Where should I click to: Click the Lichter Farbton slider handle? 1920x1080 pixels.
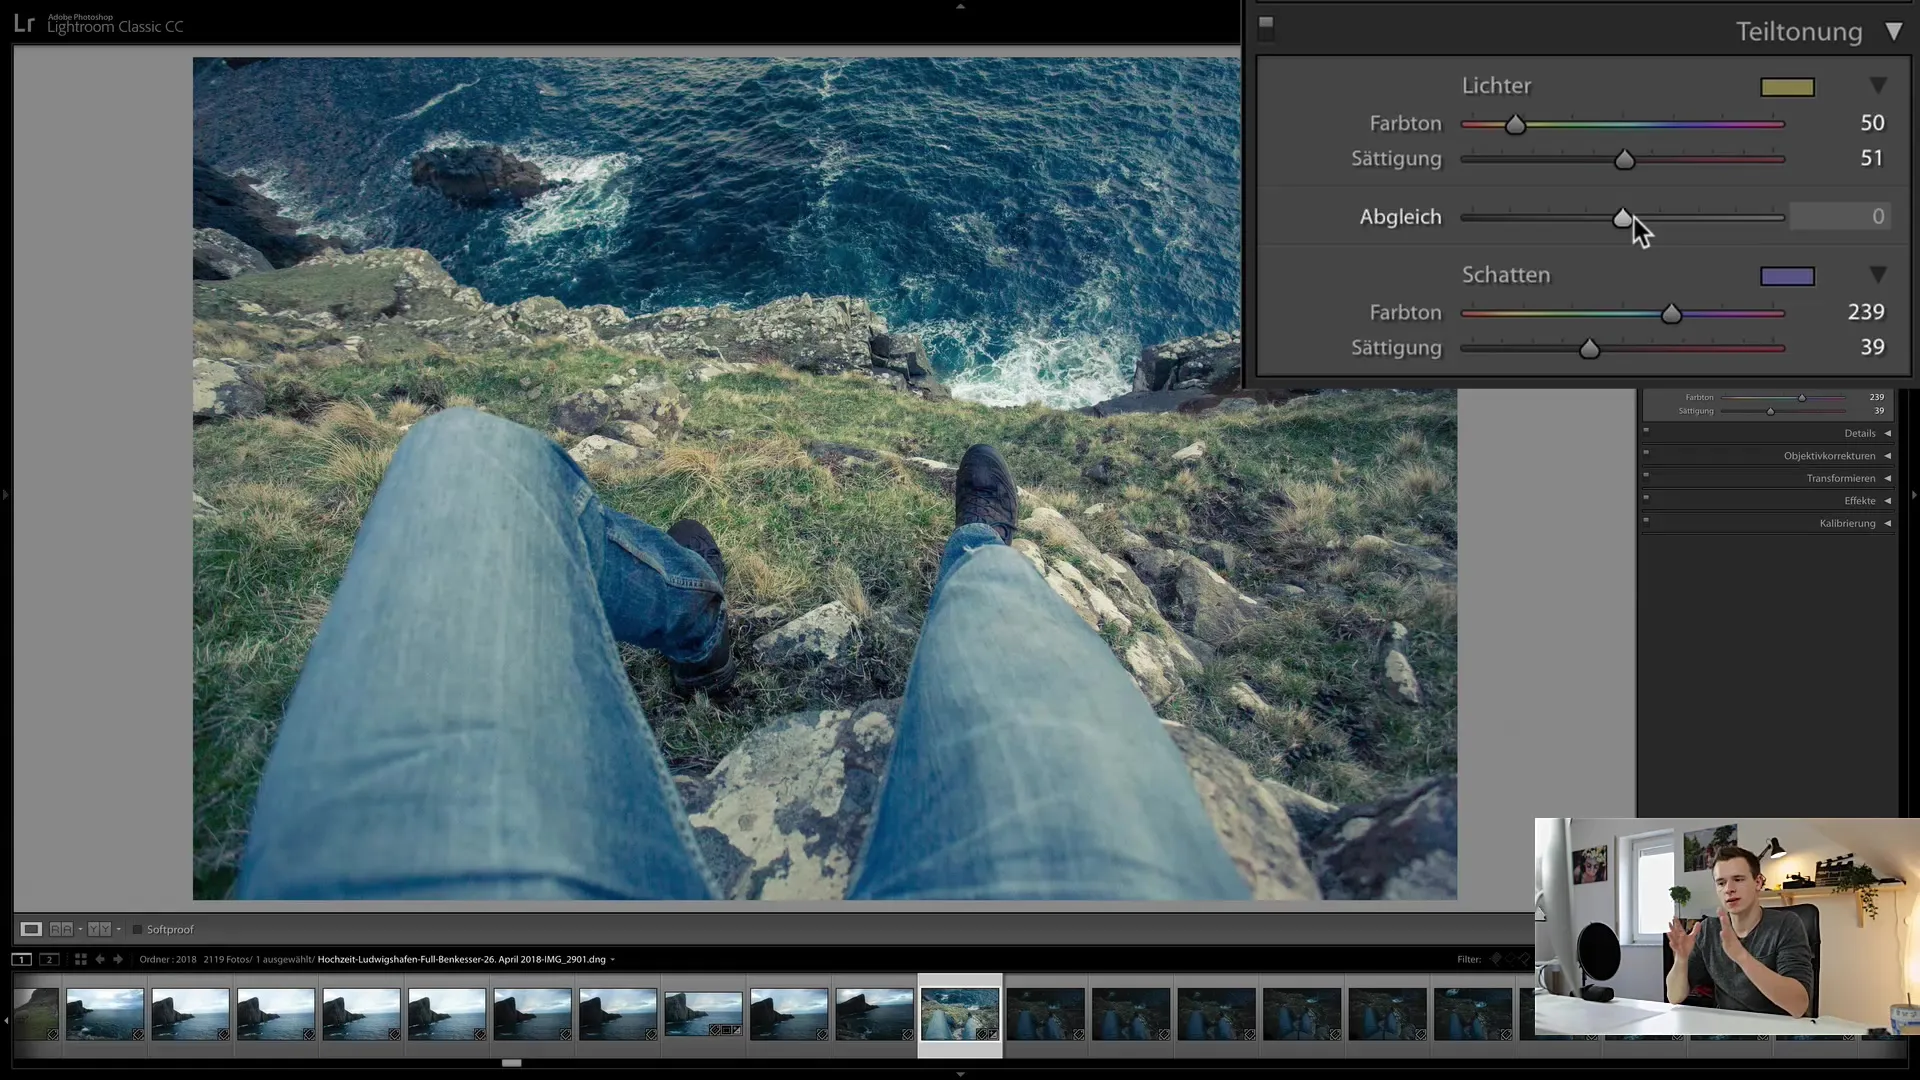(x=1515, y=125)
